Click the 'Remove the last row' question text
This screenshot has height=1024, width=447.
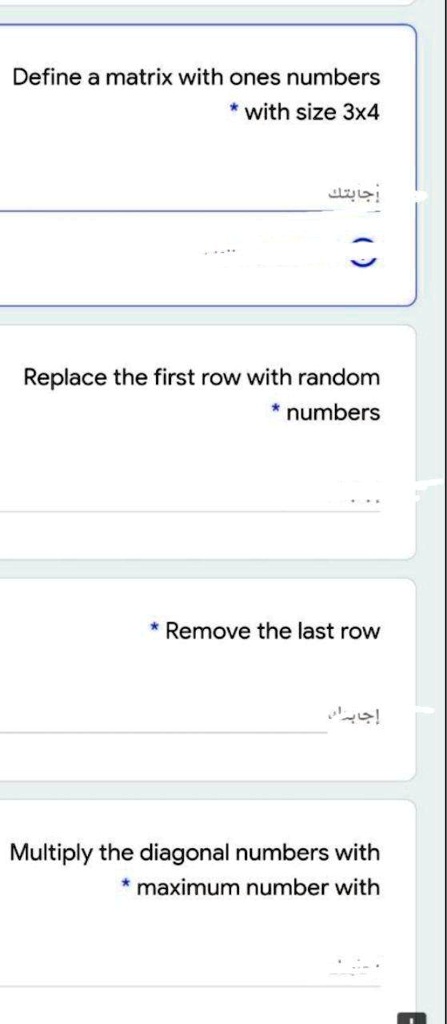(x=273, y=631)
